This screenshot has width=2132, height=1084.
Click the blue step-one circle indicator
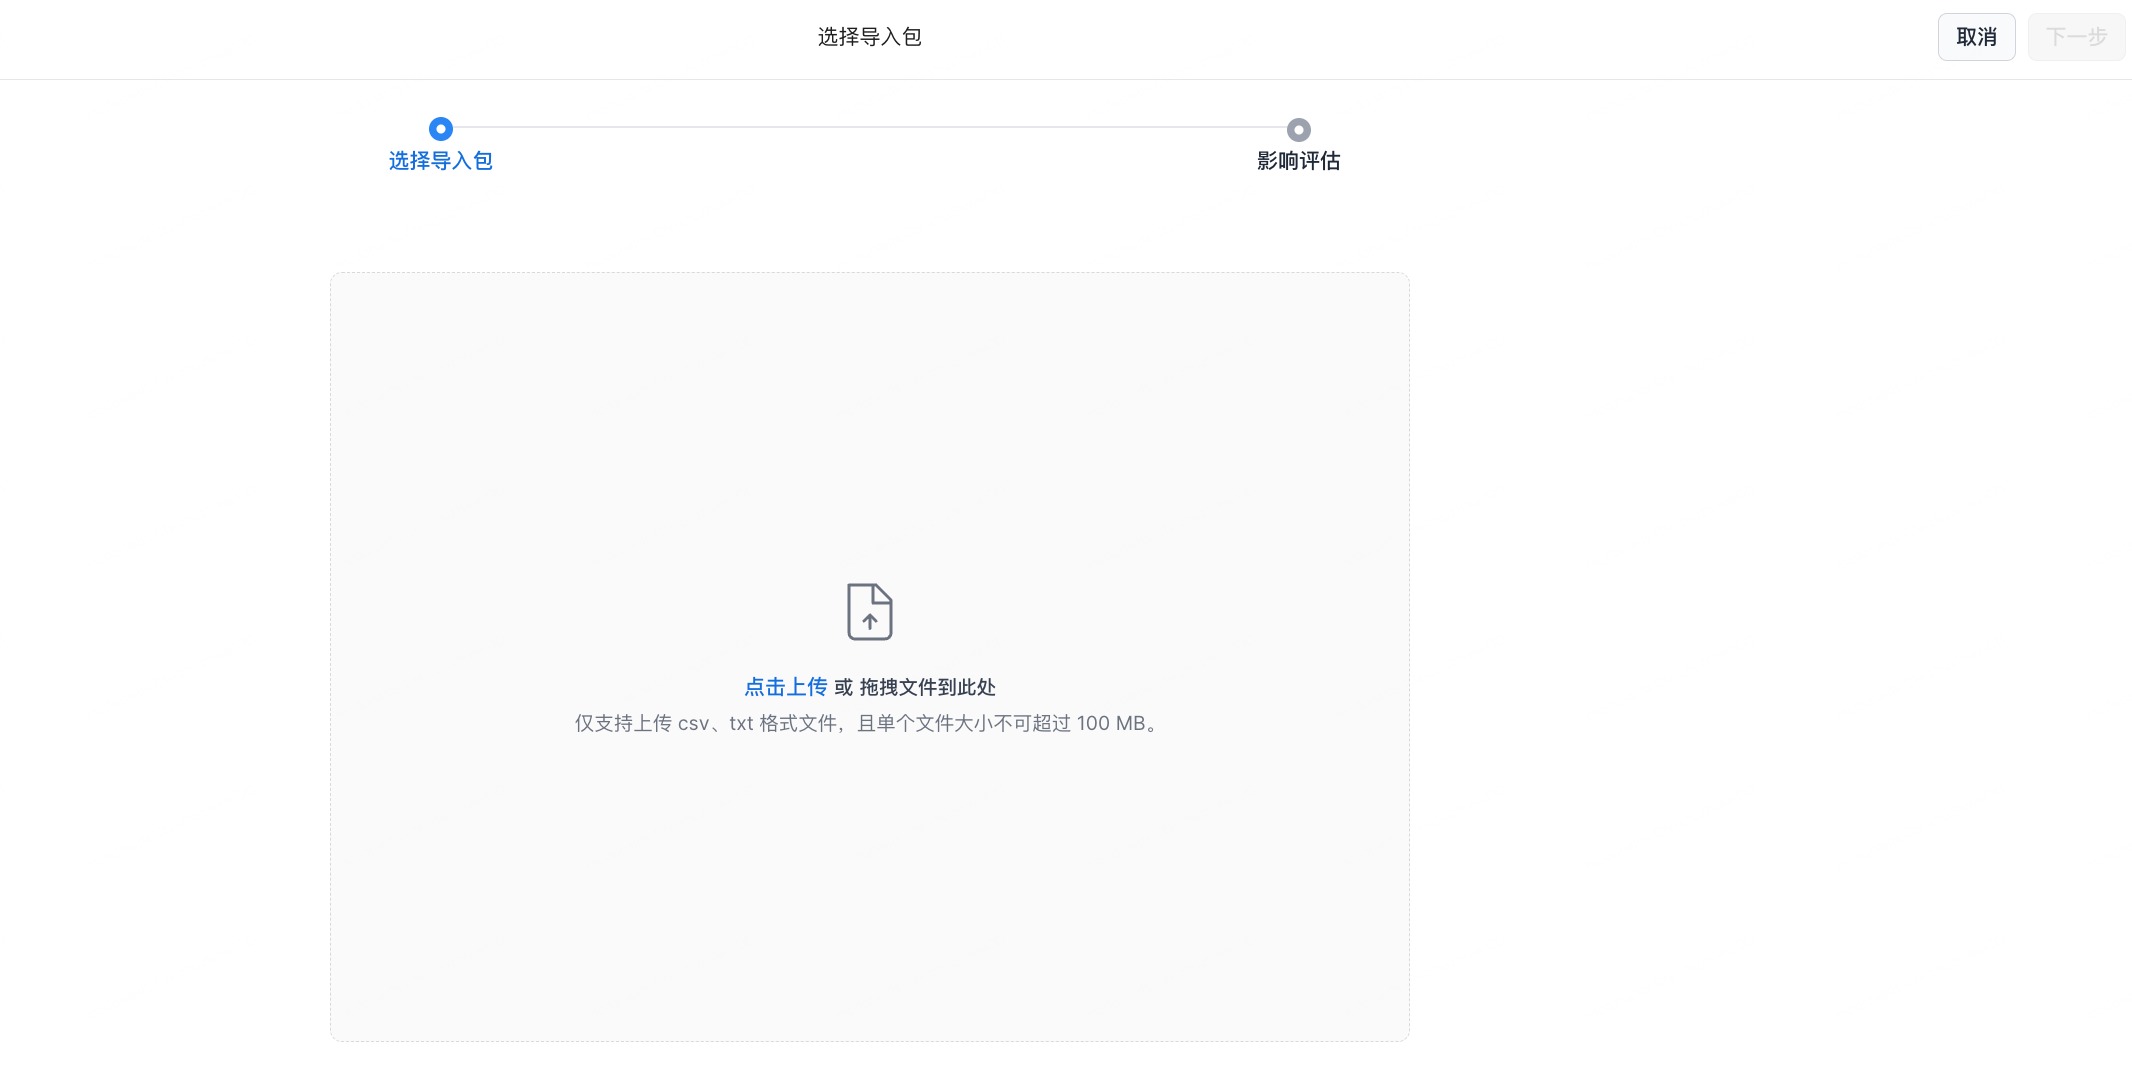(440, 129)
